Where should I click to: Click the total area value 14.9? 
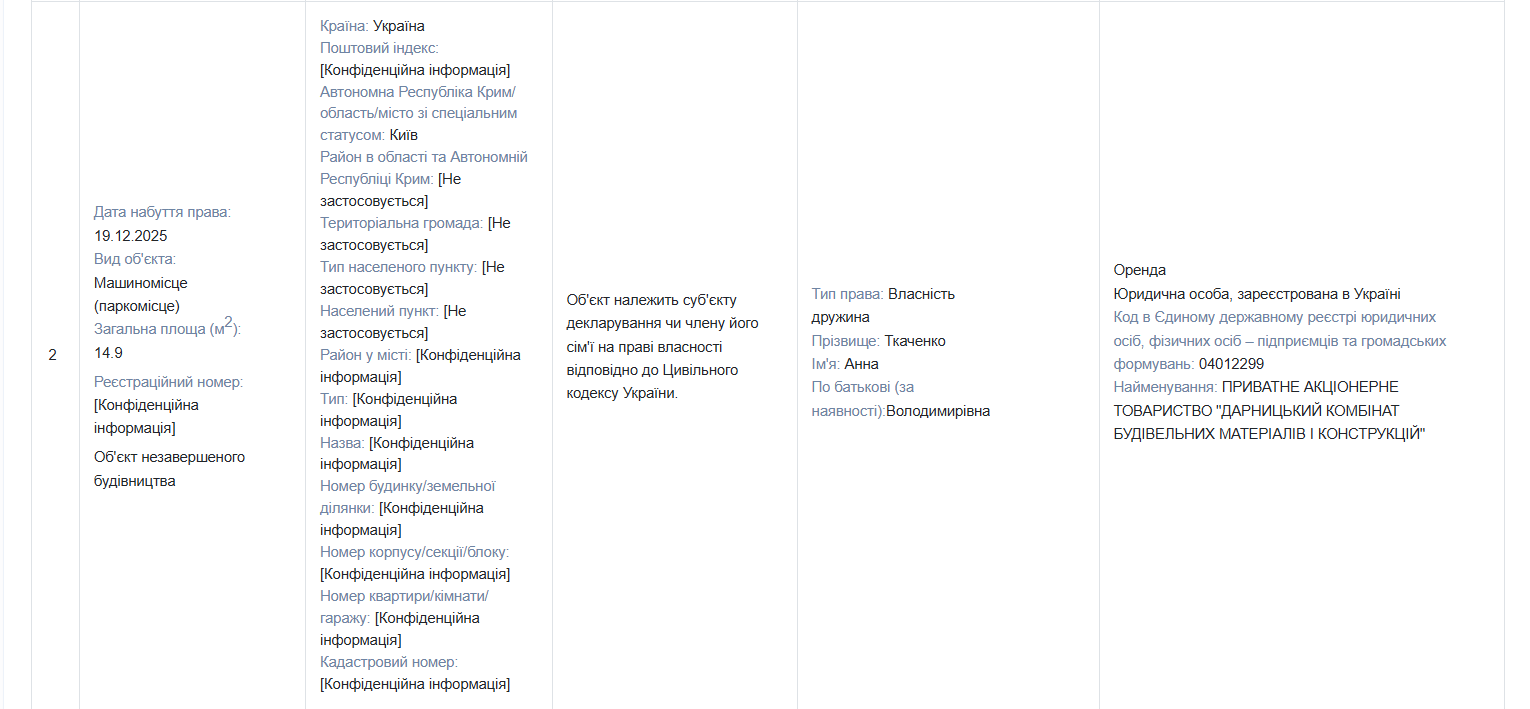coord(109,353)
